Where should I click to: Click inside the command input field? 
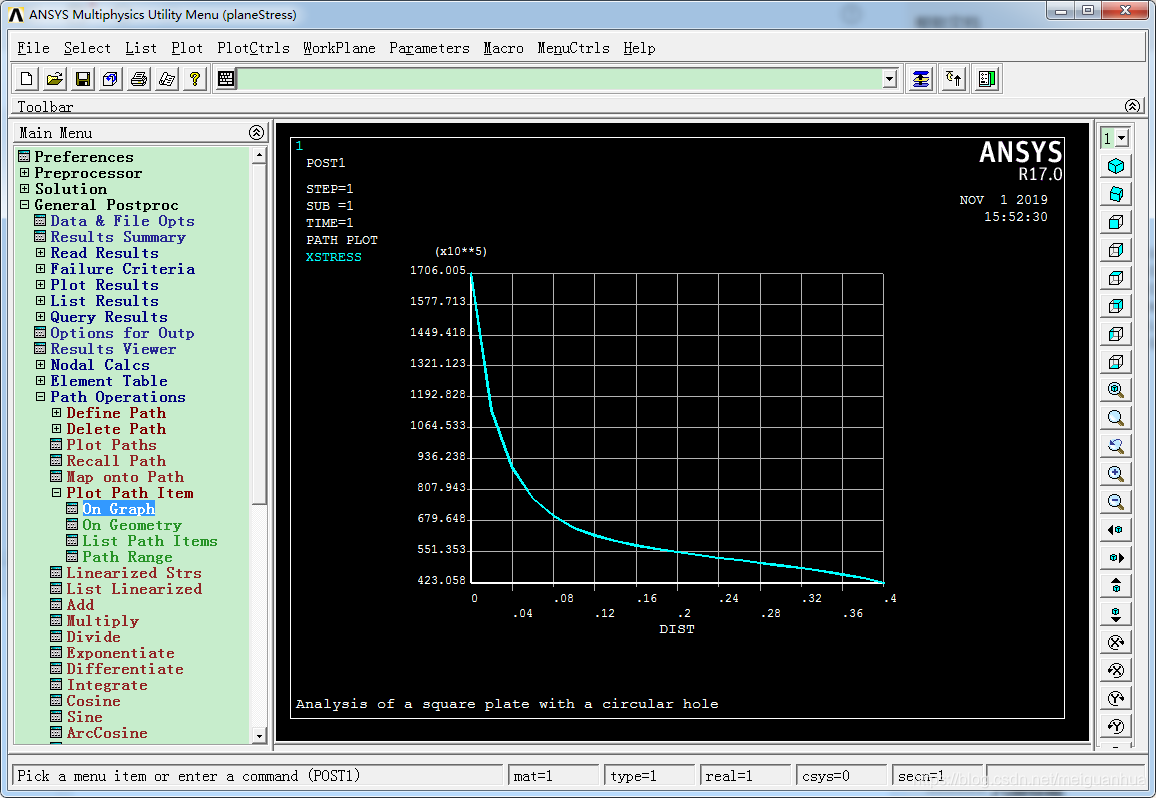[560, 79]
